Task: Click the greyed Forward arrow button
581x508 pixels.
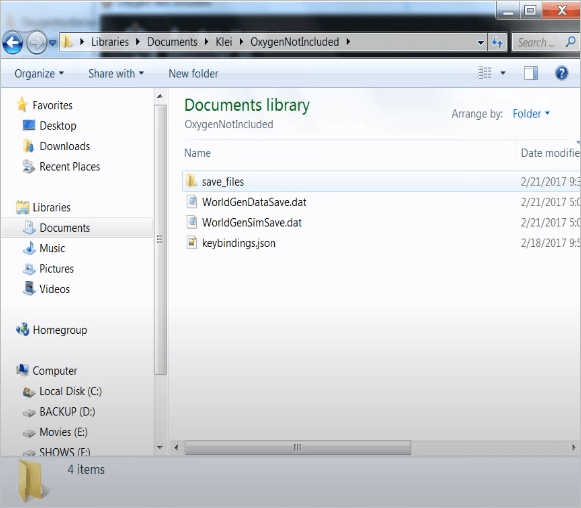Action: 36,43
